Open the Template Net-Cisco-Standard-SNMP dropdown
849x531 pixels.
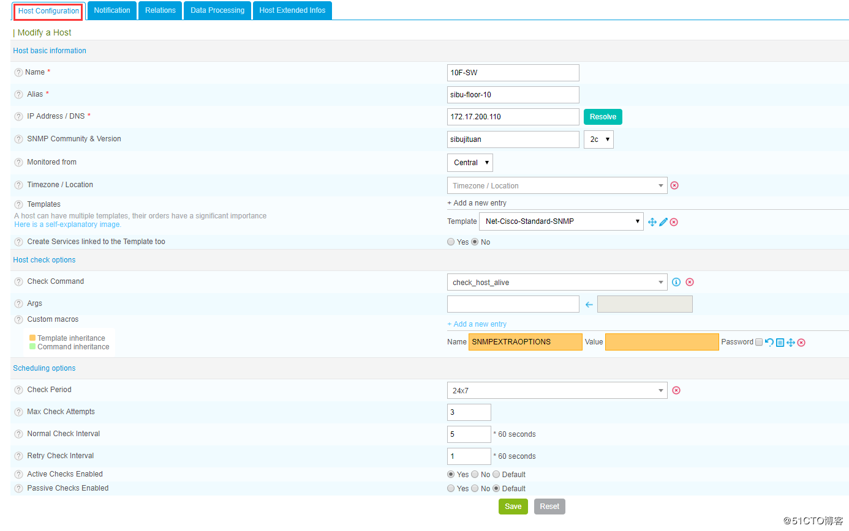click(x=561, y=221)
